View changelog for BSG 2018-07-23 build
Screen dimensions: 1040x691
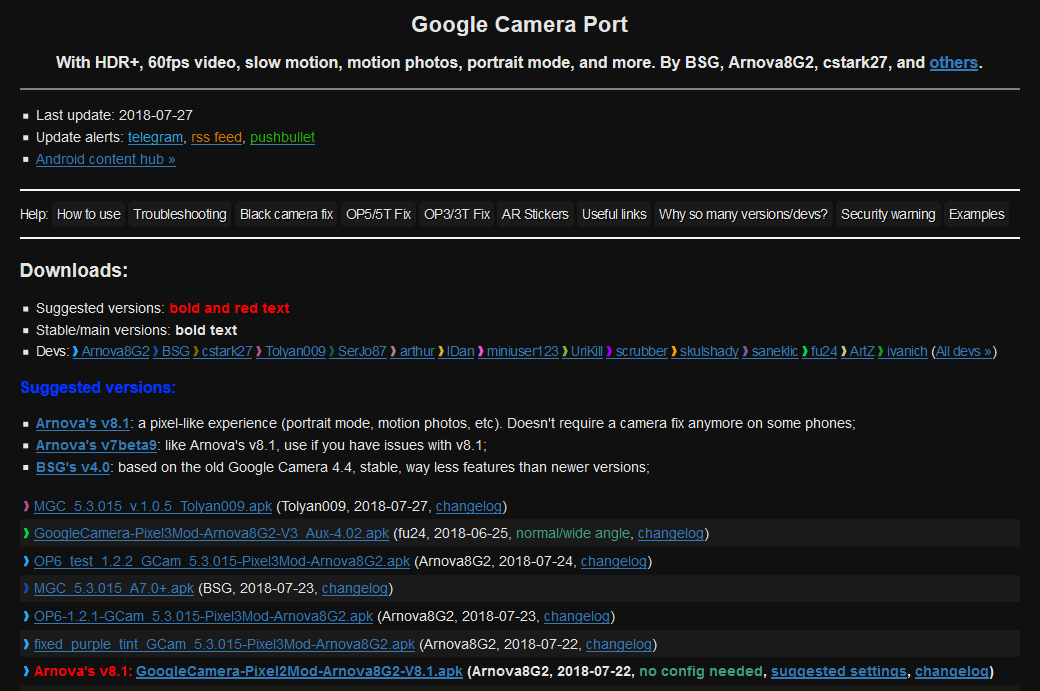(355, 588)
